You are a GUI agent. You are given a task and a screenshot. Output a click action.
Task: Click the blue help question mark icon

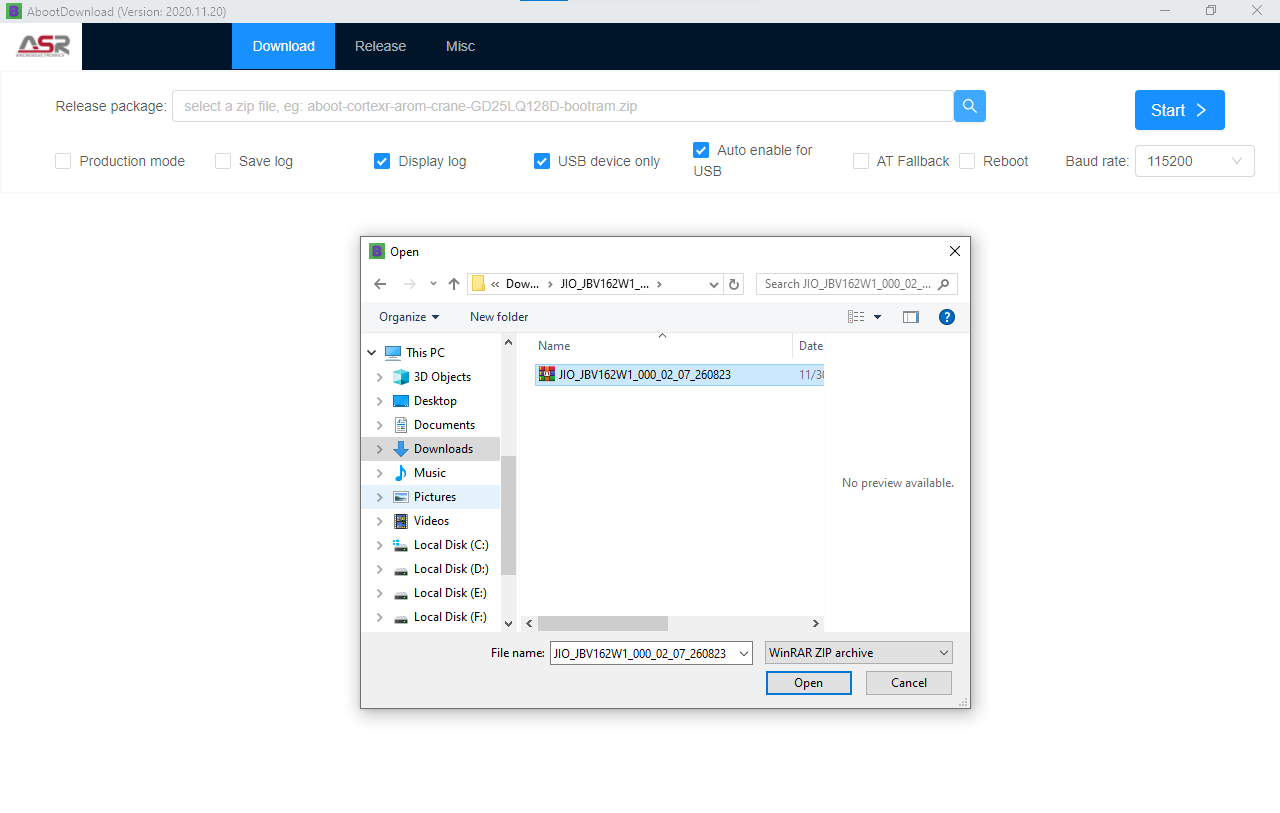coord(946,317)
